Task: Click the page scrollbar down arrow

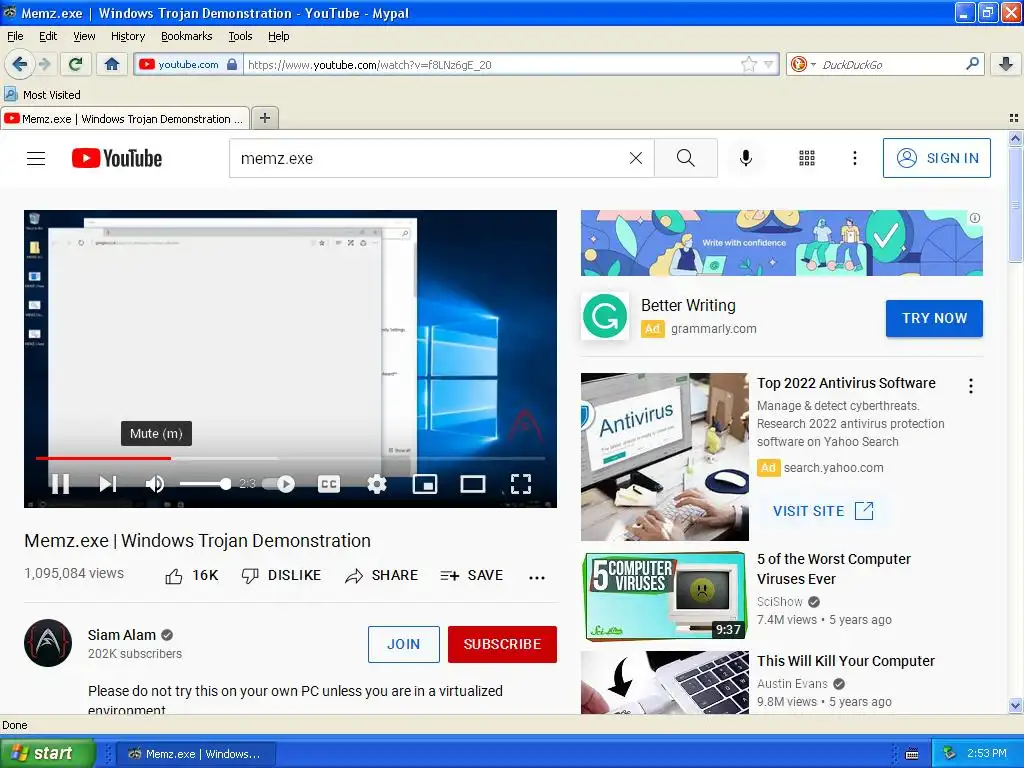Action: (1015, 706)
